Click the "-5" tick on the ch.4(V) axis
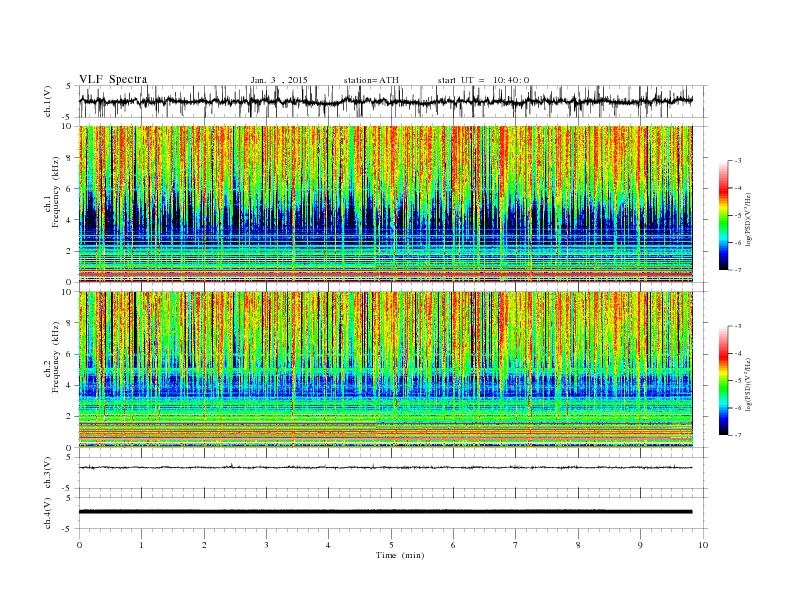The height and width of the screenshot is (612, 792). click(x=68, y=529)
